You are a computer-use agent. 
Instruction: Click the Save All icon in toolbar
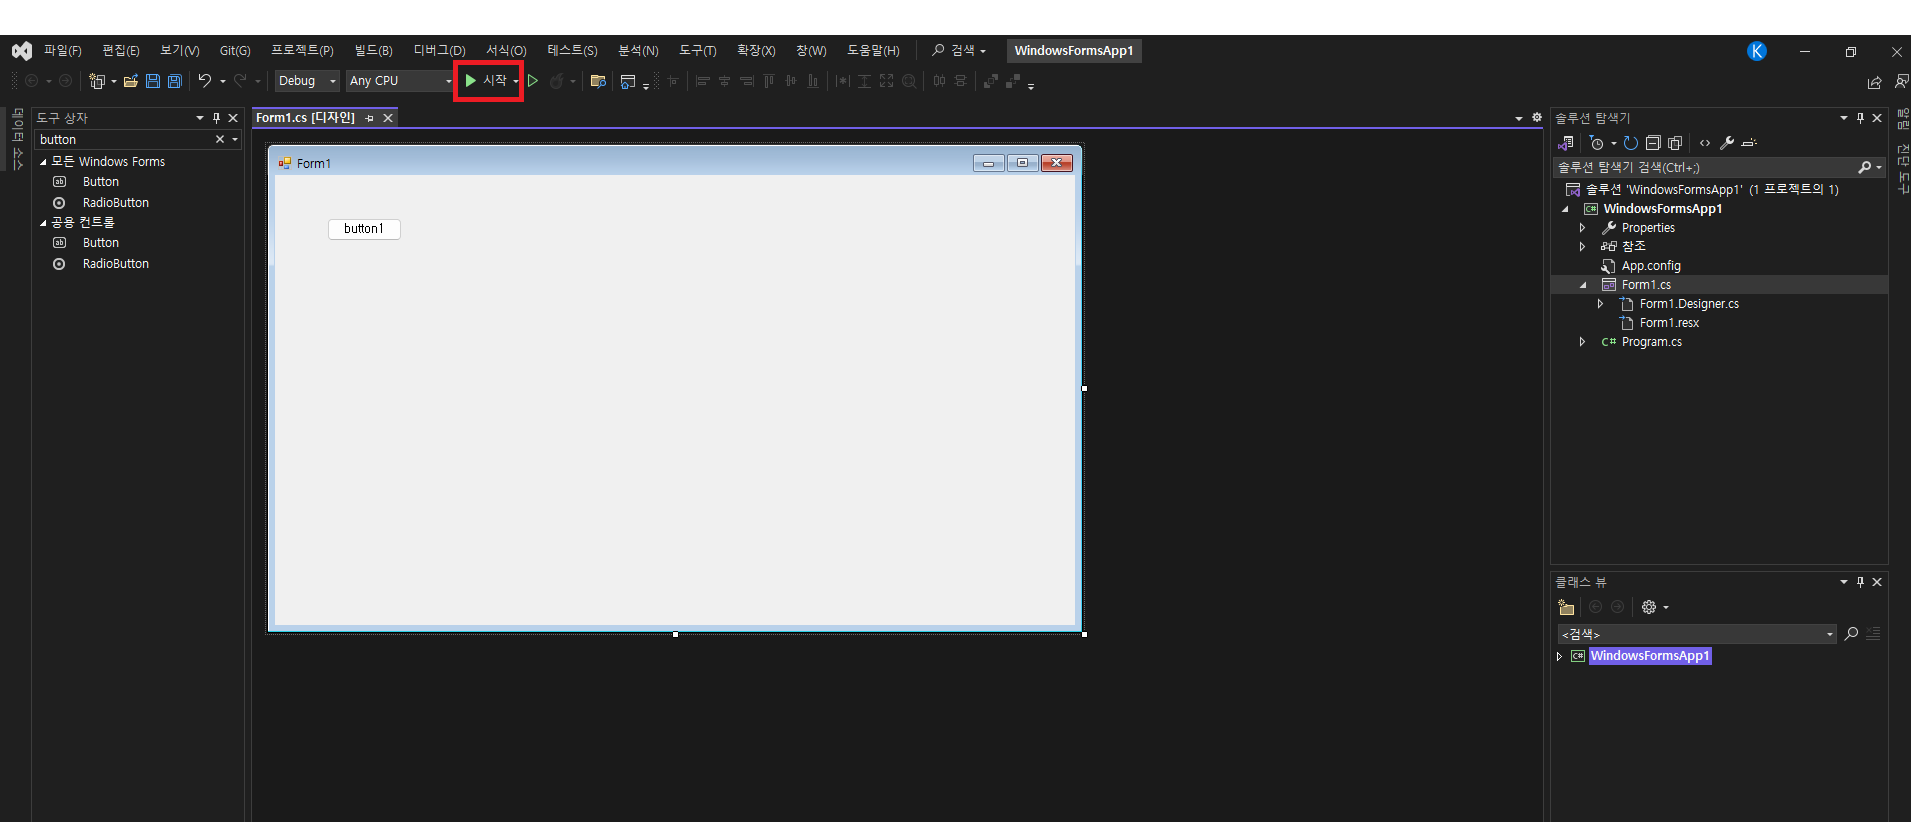click(175, 81)
